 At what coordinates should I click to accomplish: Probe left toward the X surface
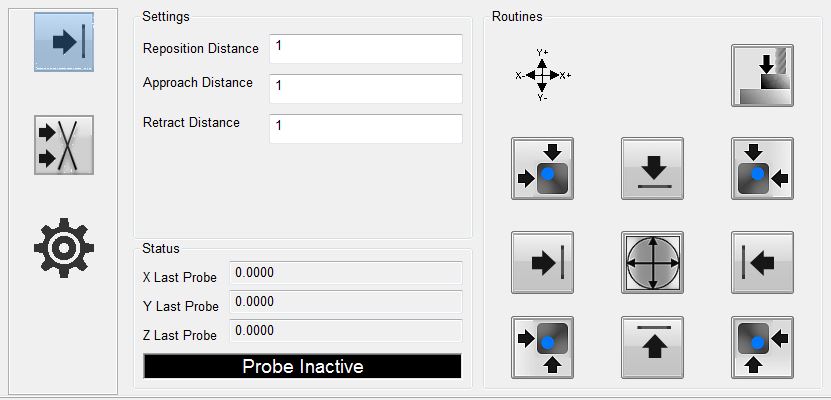[x=762, y=262]
